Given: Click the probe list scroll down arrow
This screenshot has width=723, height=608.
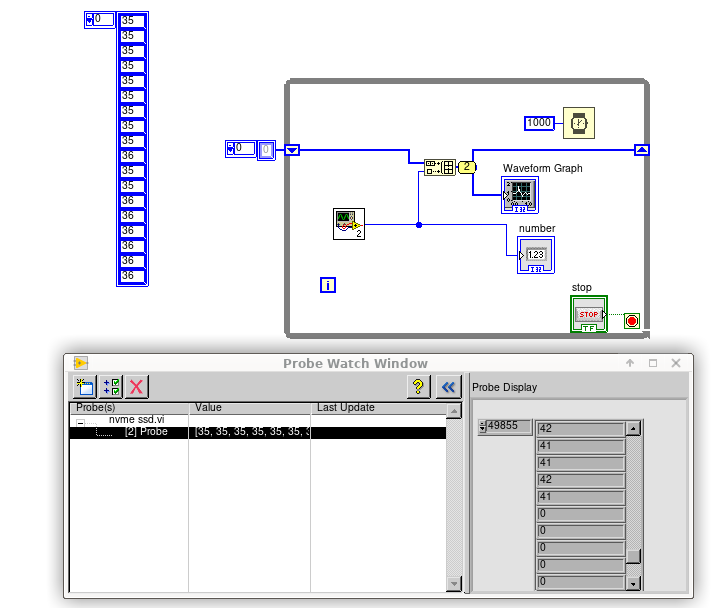Looking at the screenshot, I should pyautogui.click(x=454, y=584).
